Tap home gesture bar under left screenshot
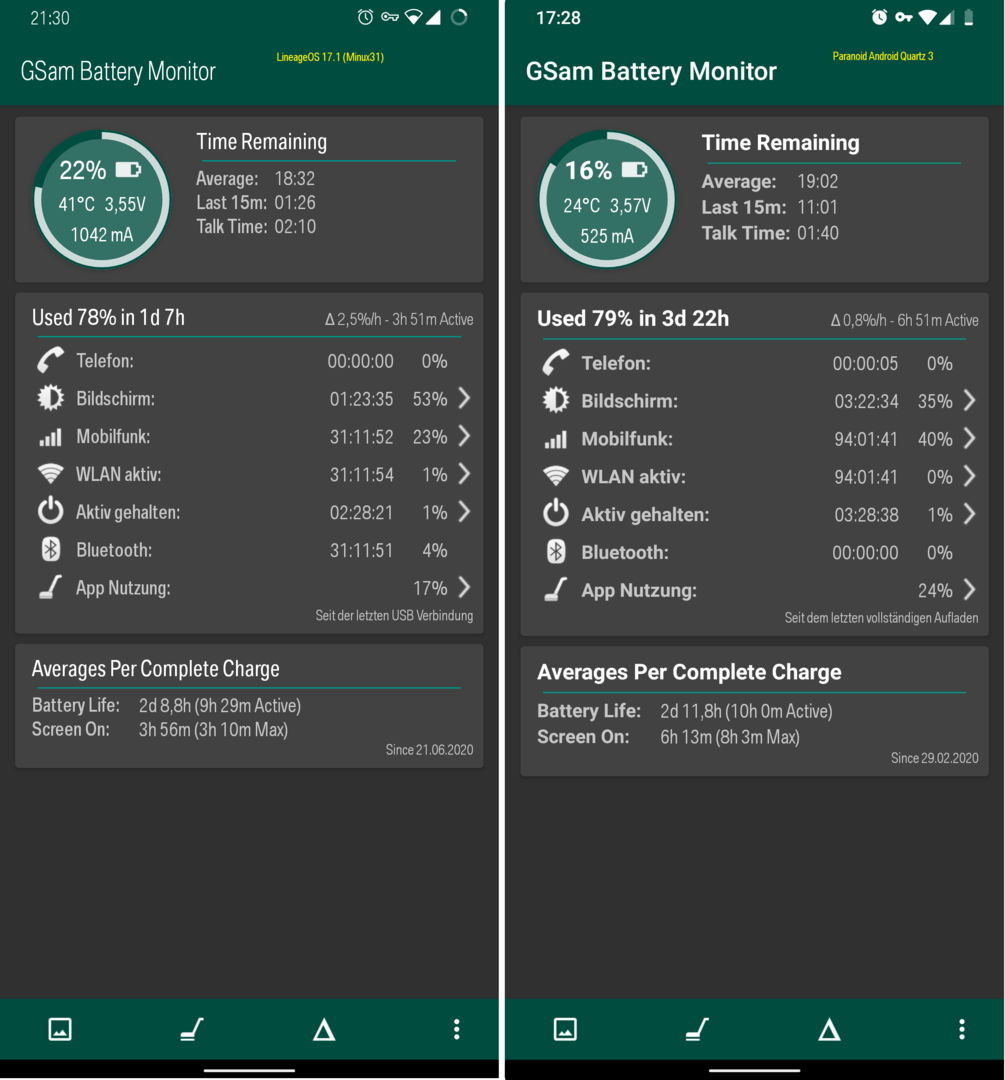The image size is (1005, 1080). (x=249, y=1070)
